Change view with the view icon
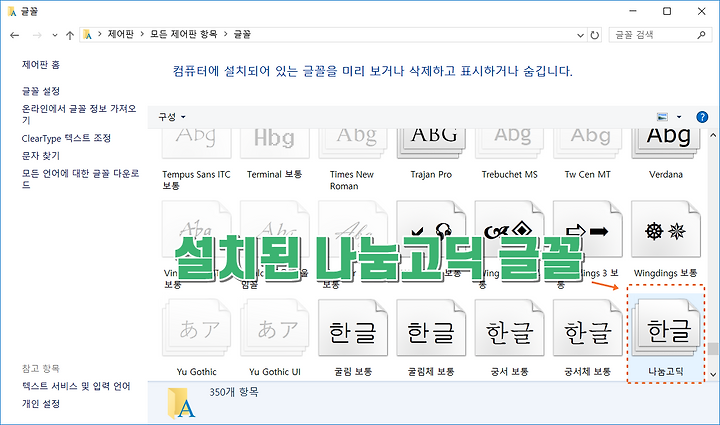Viewport: 720px width, 425px height. tap(662, 117)
